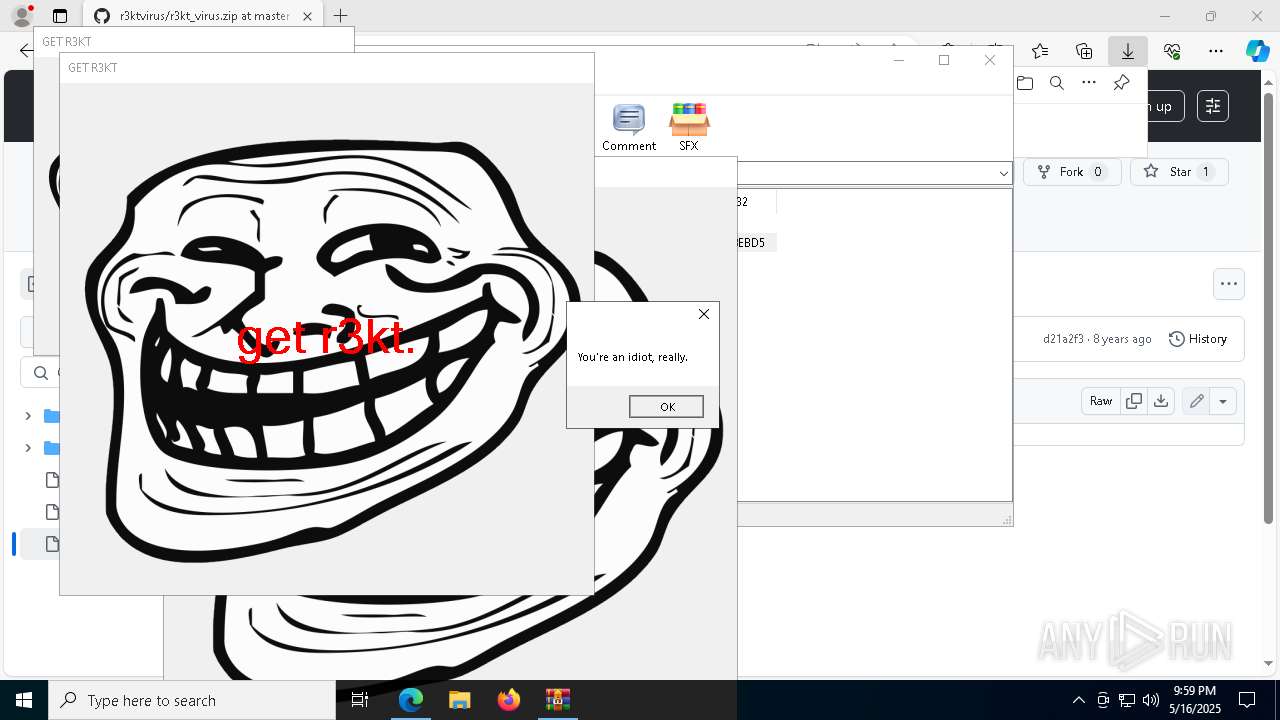Open Edge Favorites star icon
The image size is (1280, 720).
pos(1040,51)
